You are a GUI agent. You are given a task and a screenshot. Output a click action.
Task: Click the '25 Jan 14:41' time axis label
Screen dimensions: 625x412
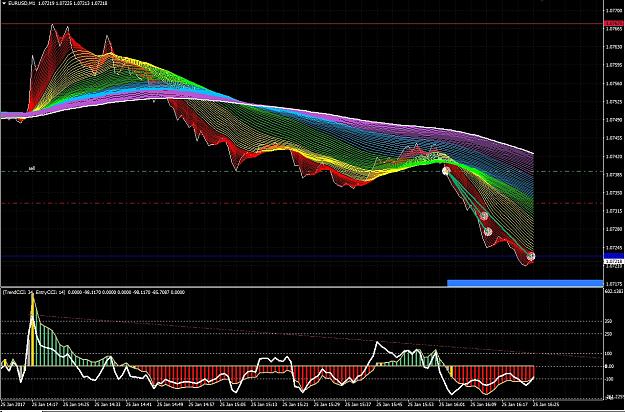(139, 404)
